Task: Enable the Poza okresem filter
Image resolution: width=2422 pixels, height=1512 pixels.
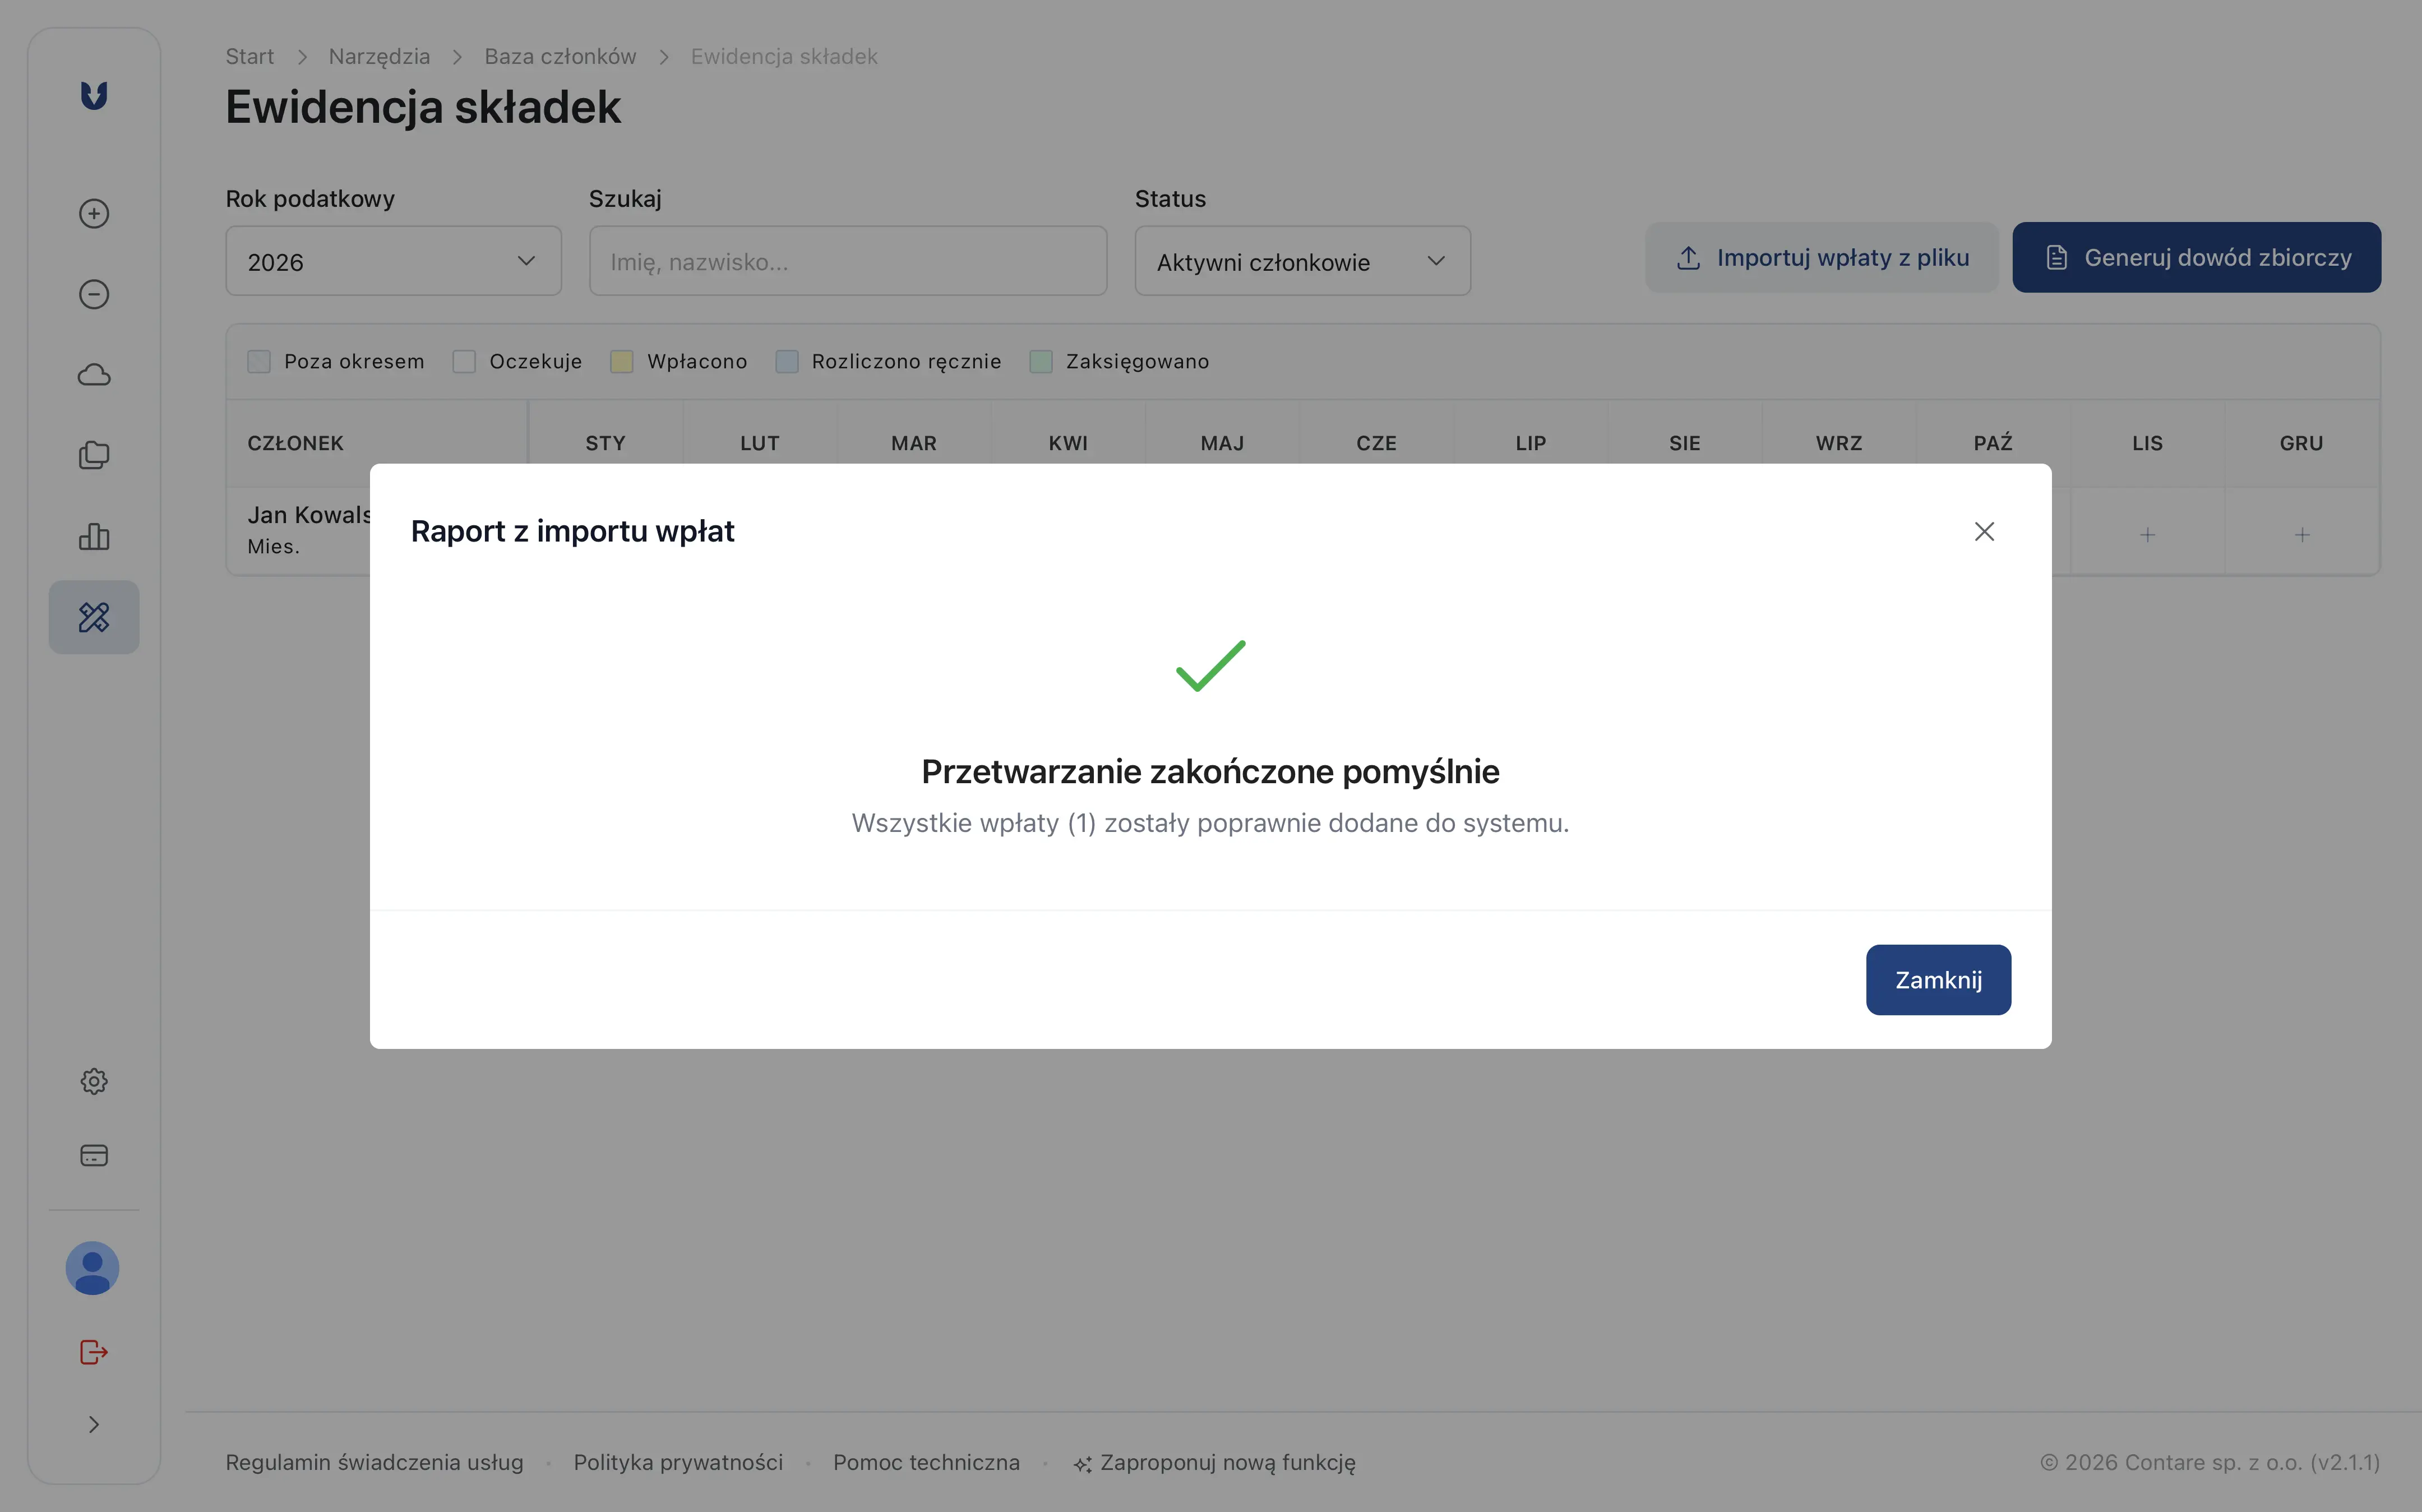Action: [259, 361]
